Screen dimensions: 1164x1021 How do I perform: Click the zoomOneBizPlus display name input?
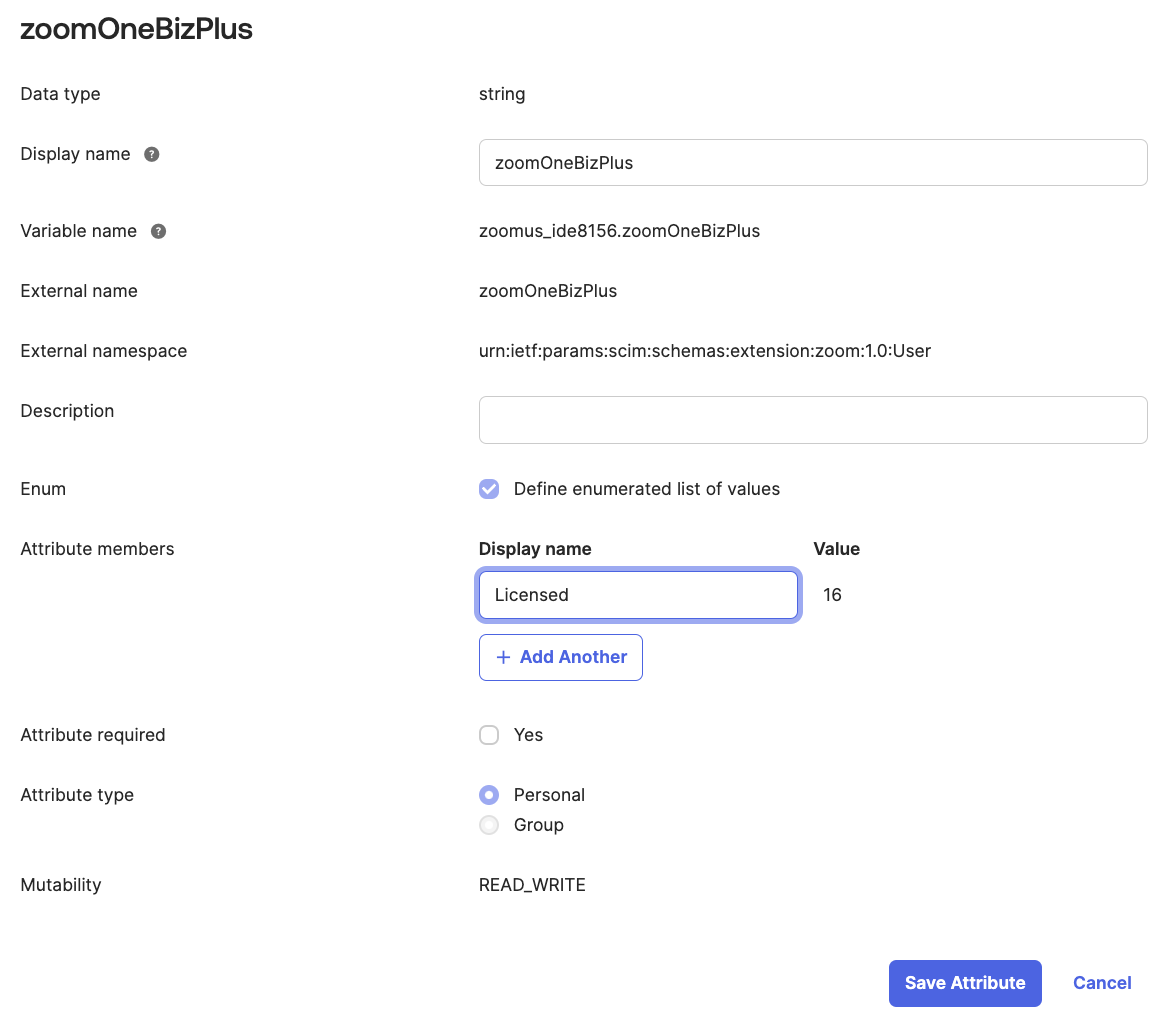point(812,162)
